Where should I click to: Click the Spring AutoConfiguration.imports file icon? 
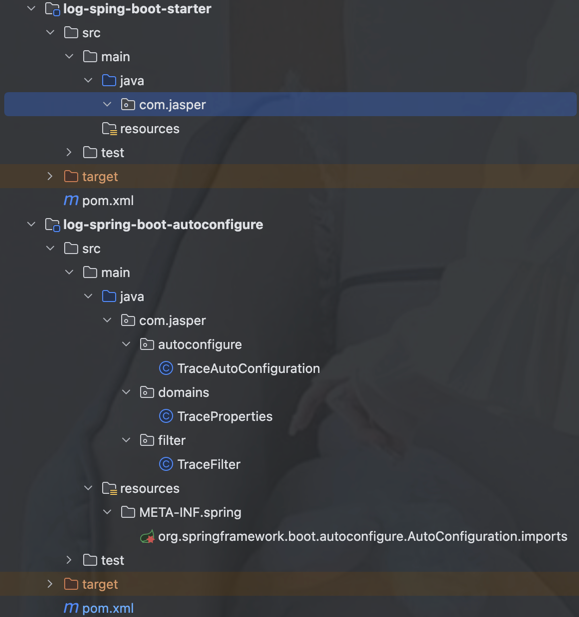(x=147, y=536)
